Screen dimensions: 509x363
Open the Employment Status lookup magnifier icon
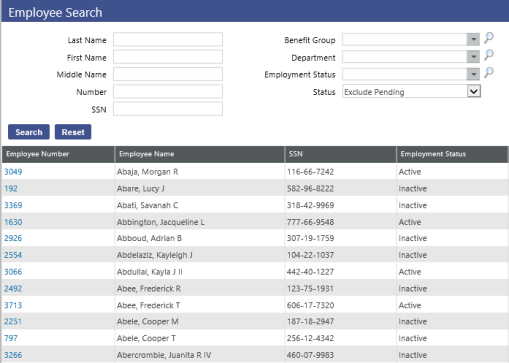[489, 72]
